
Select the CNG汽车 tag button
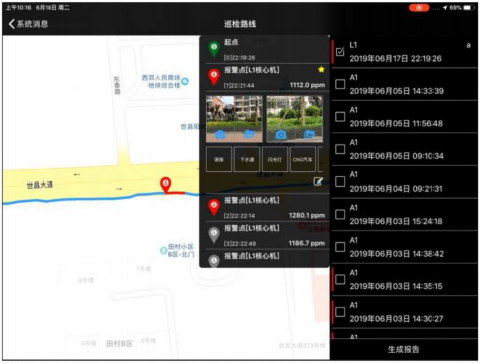coord(303,159)
